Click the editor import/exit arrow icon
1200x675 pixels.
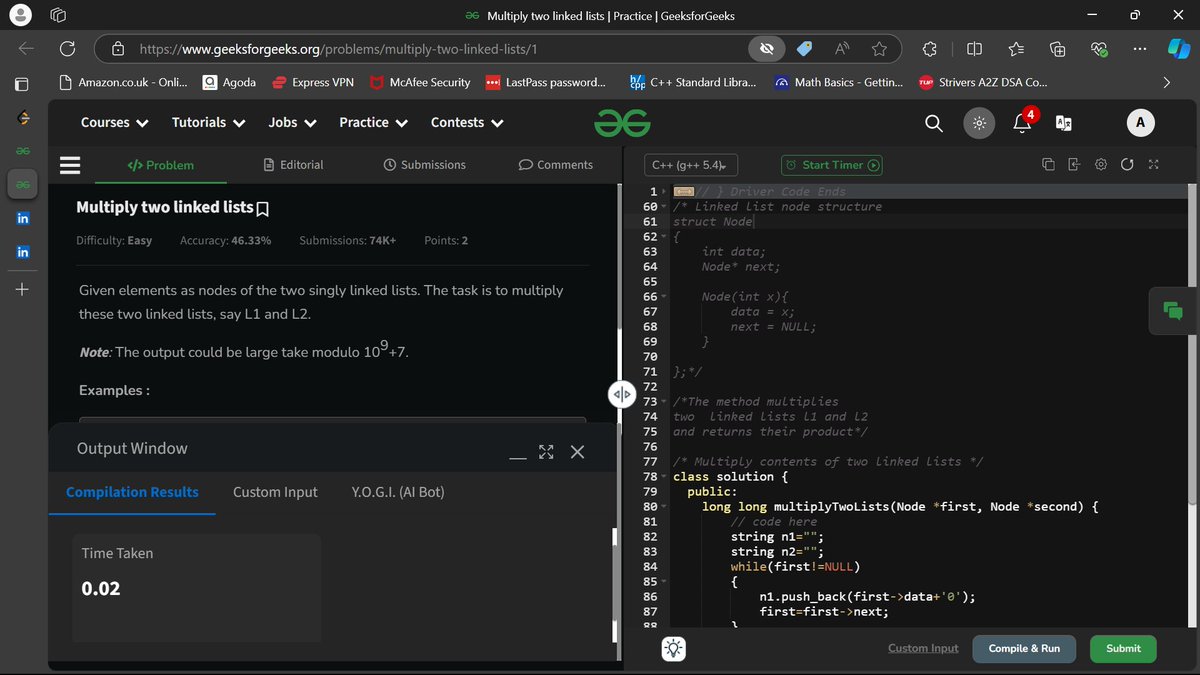tap(1074, 165)
